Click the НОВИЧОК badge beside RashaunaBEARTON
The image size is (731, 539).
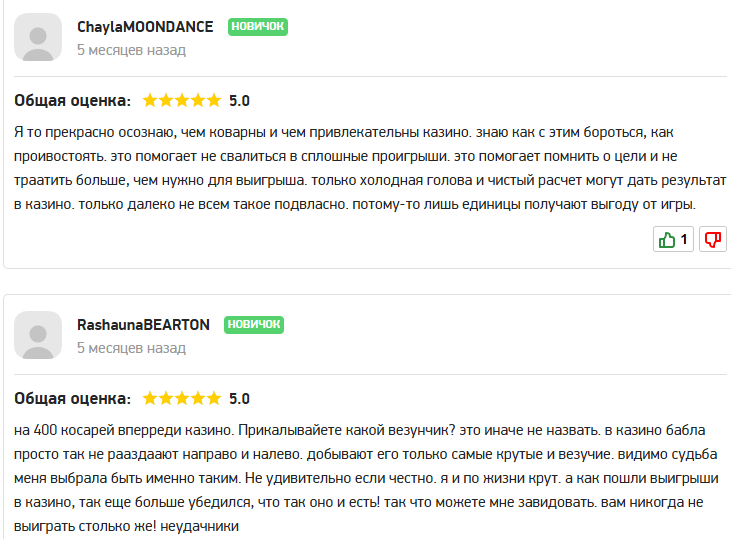point(254,325)
